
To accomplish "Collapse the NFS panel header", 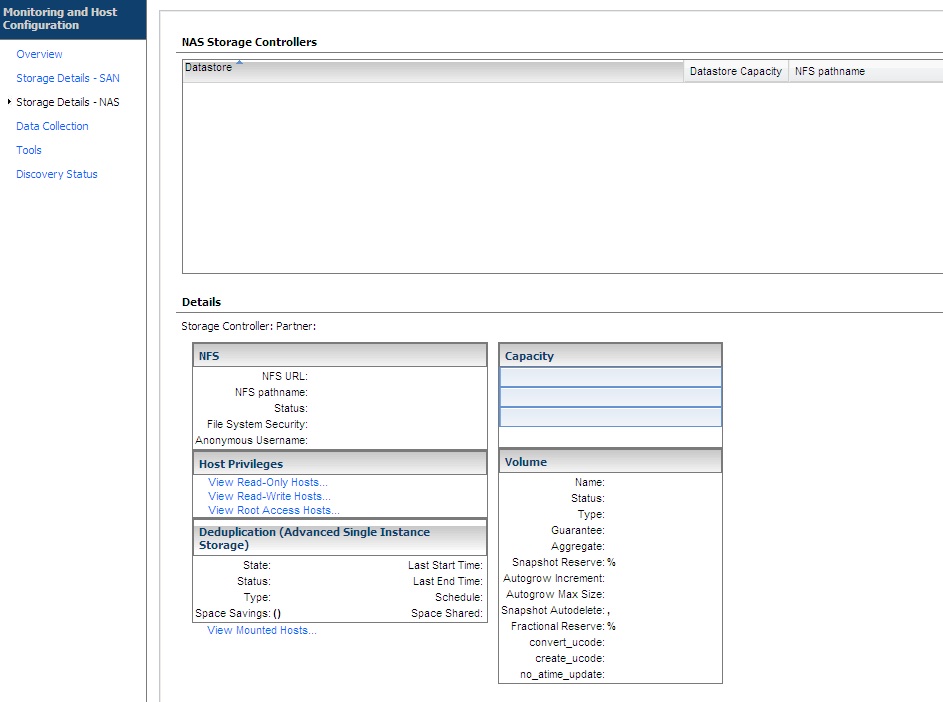I will tap(340, 356).
